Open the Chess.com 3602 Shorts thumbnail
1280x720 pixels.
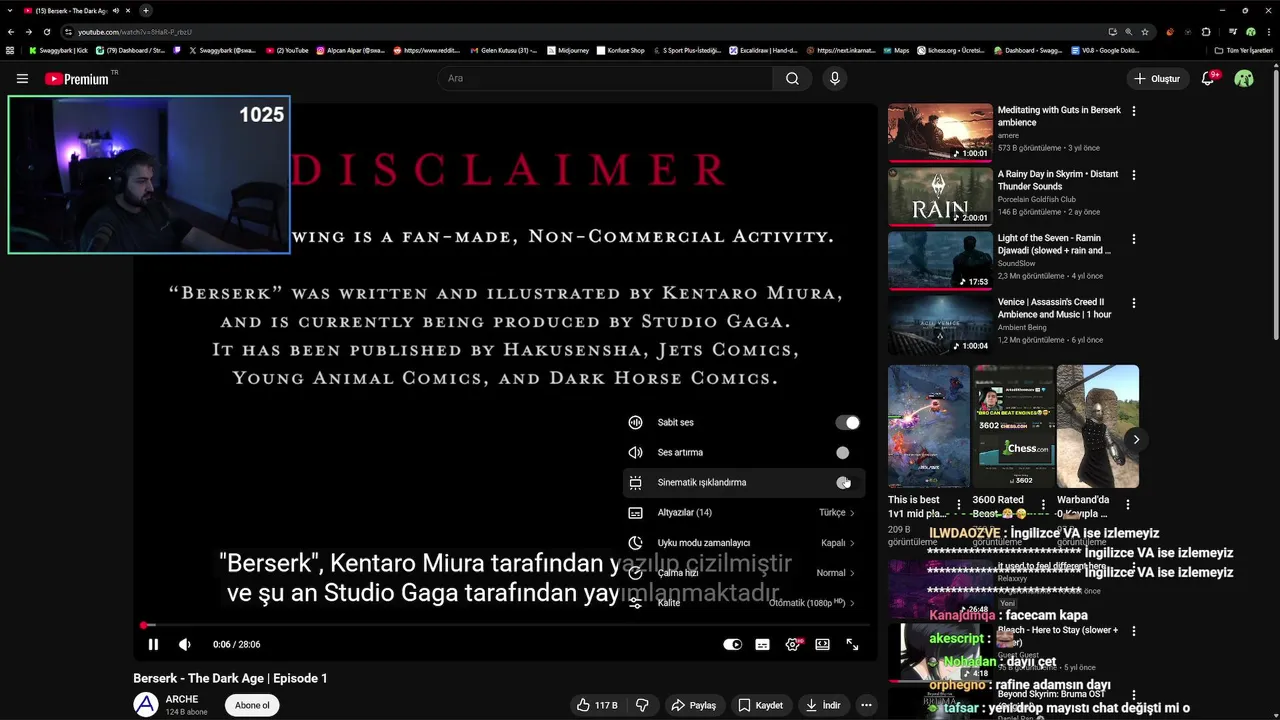(1013, 426)
